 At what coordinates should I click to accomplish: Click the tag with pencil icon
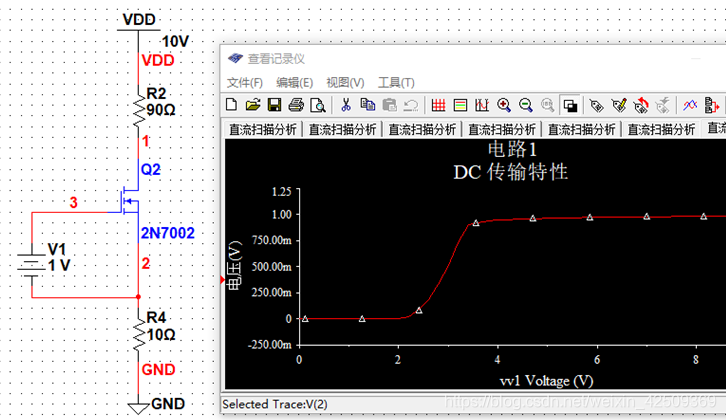(x=619, y=106)
